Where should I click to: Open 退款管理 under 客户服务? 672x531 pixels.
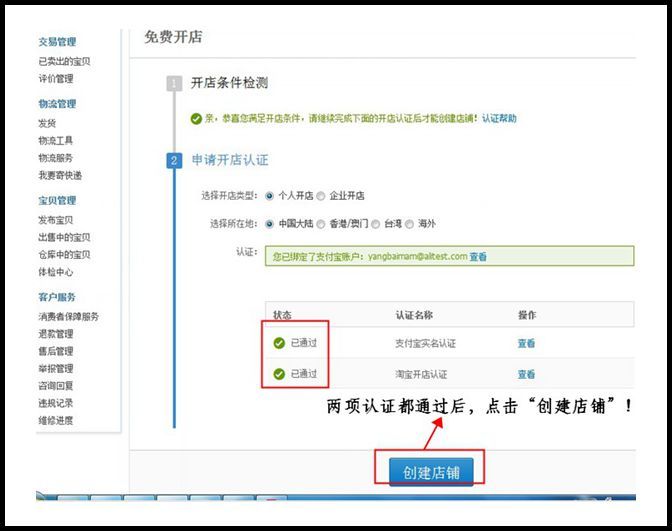[55, 334]
